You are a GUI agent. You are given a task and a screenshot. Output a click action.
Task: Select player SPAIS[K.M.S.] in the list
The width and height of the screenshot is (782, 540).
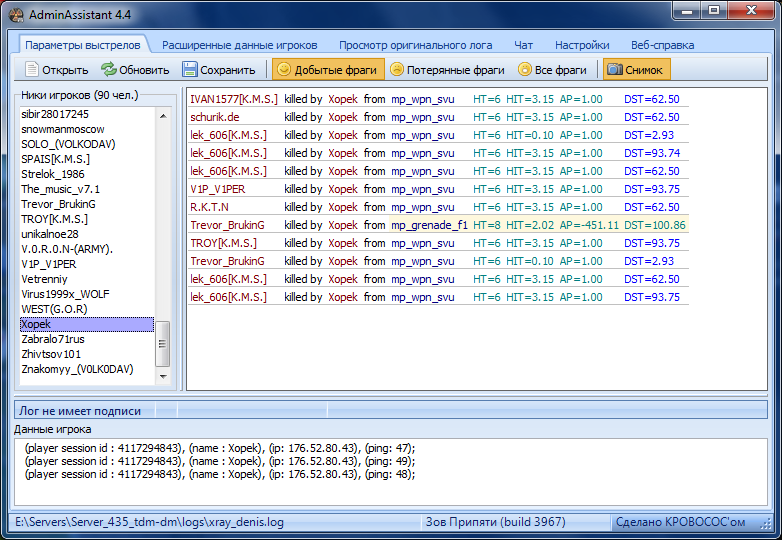click(87, 159)
